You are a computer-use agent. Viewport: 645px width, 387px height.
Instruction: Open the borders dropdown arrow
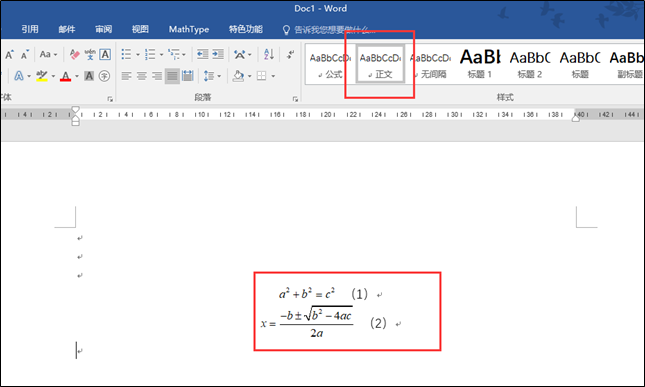tap(273, 76)
